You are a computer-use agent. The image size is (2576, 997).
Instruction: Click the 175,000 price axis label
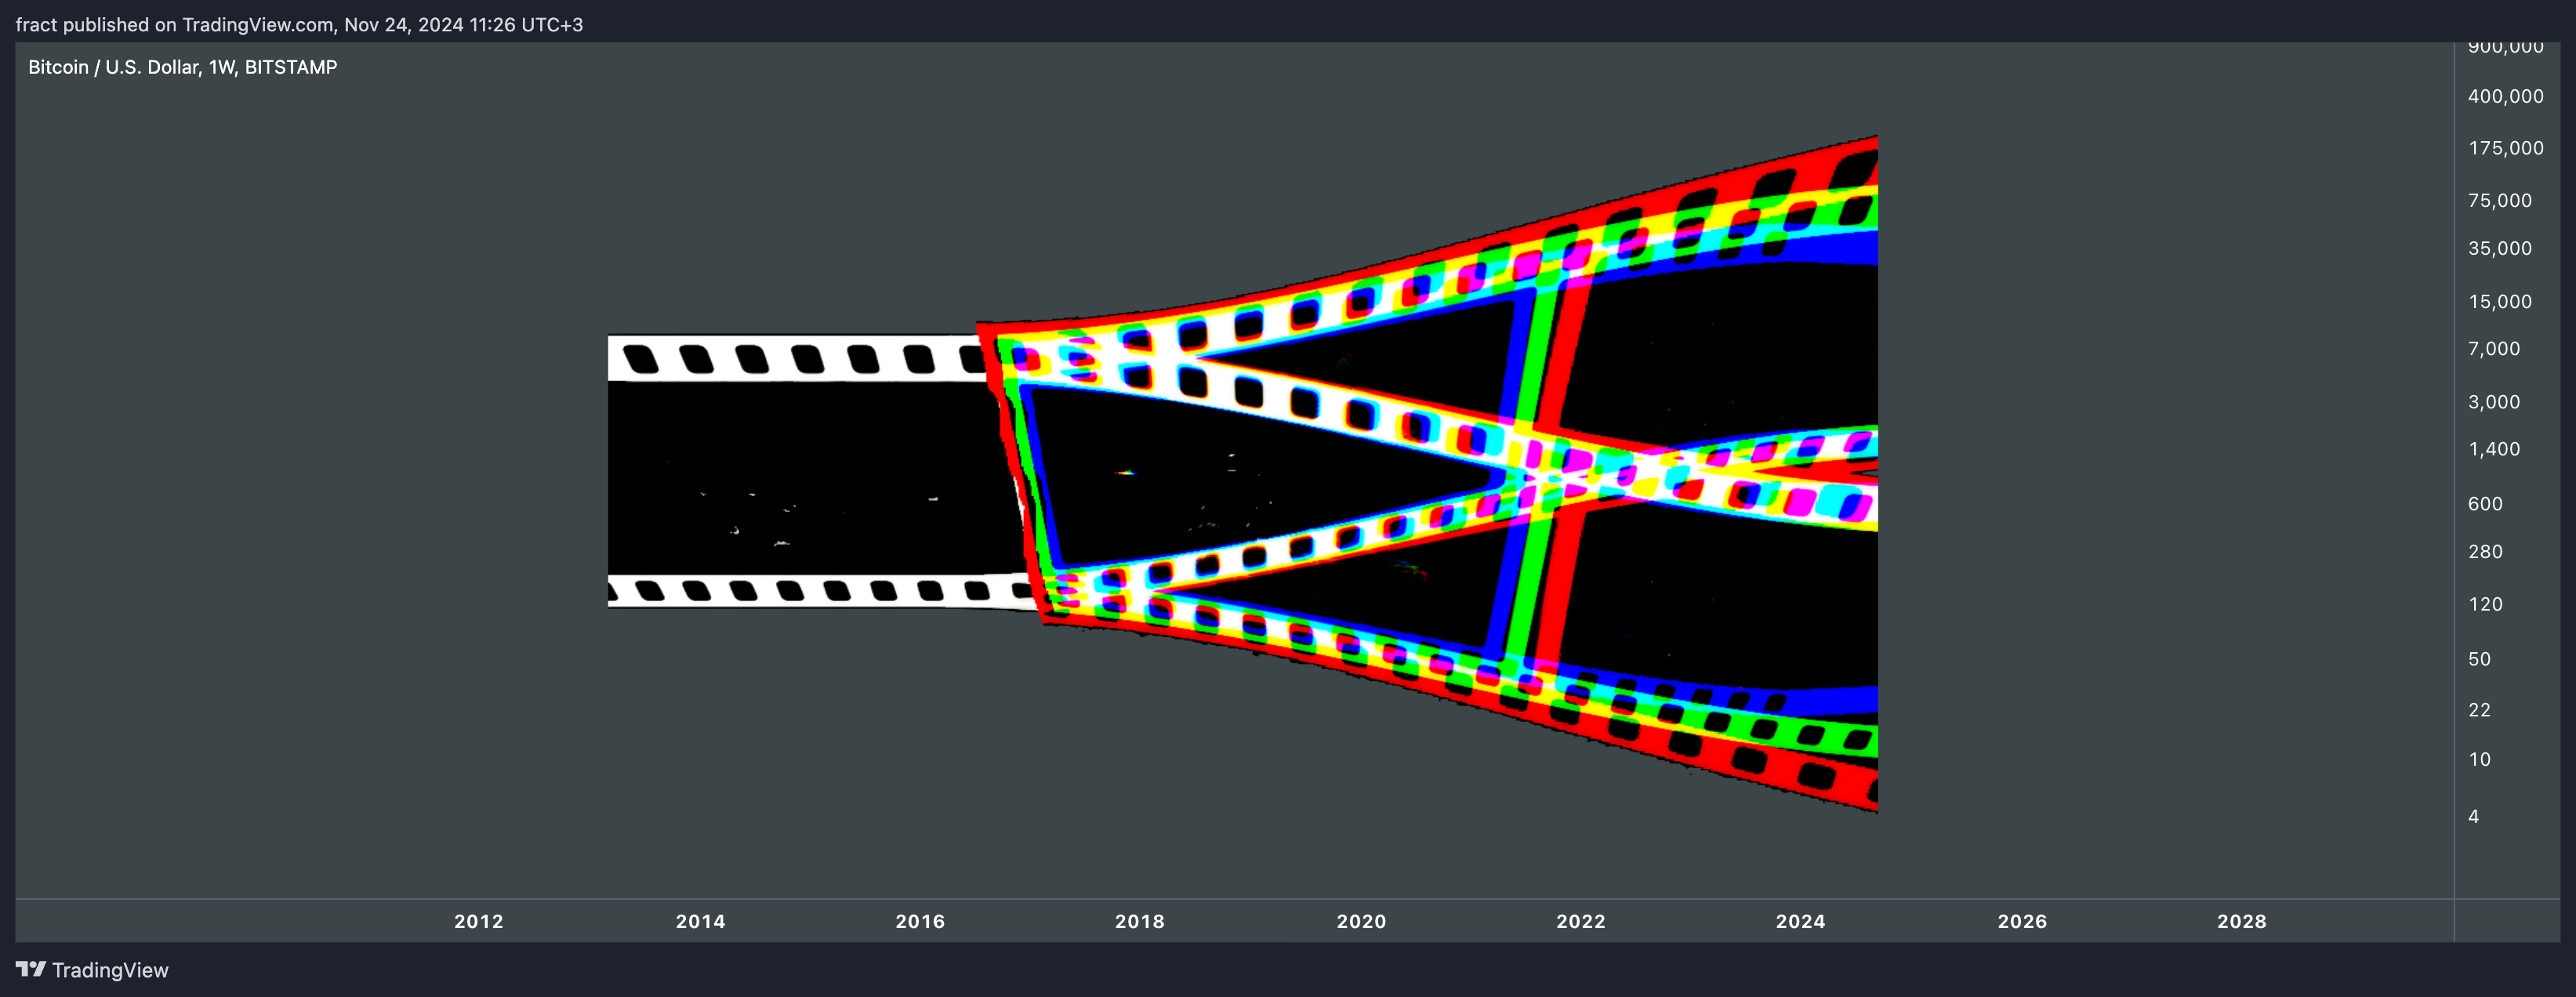2505,148
